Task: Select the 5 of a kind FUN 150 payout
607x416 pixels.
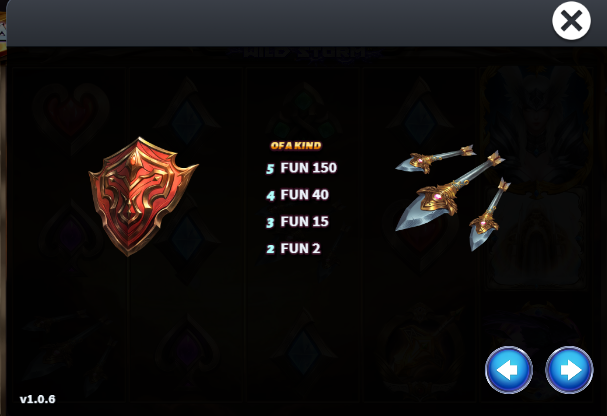Action: [x=302, y=168]
